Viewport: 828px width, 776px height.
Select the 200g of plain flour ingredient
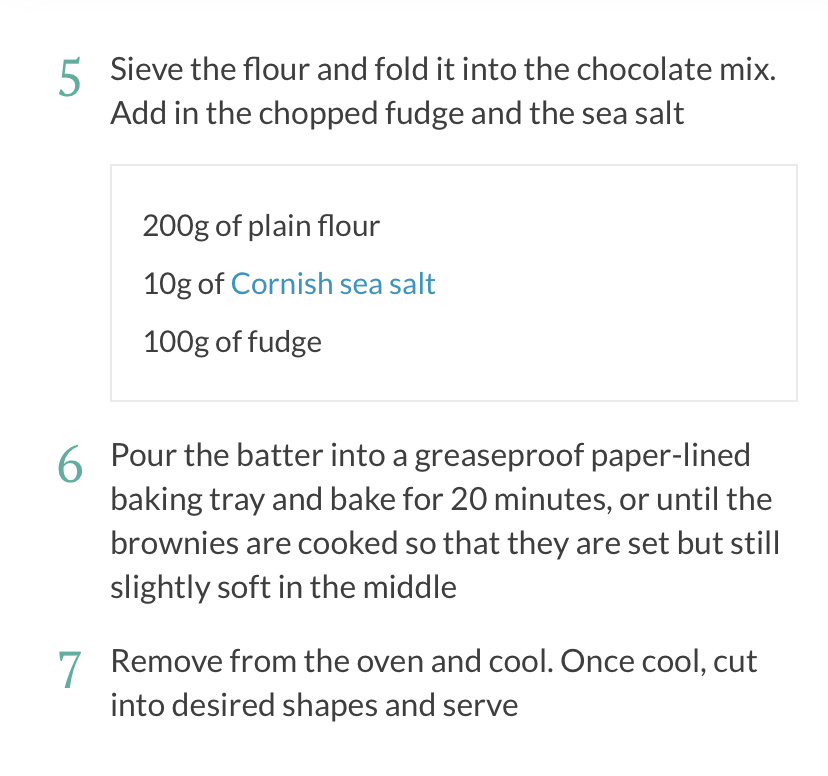point(261,226)
